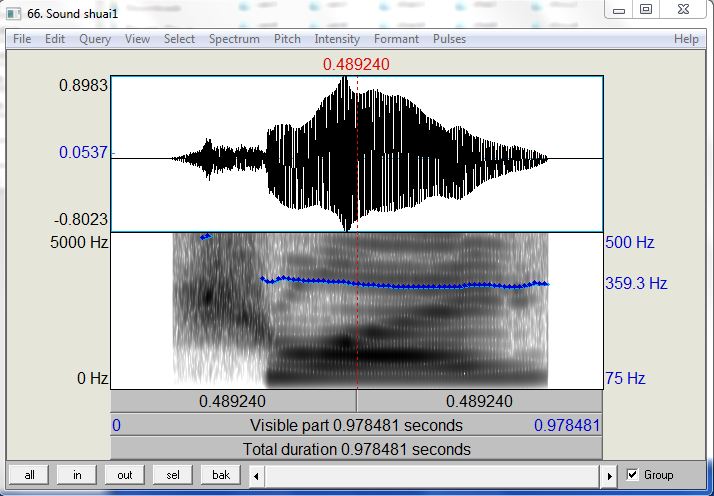Click the red cursor time 0.489240 label
The image size is (714, 496).
tap(356, 64)
